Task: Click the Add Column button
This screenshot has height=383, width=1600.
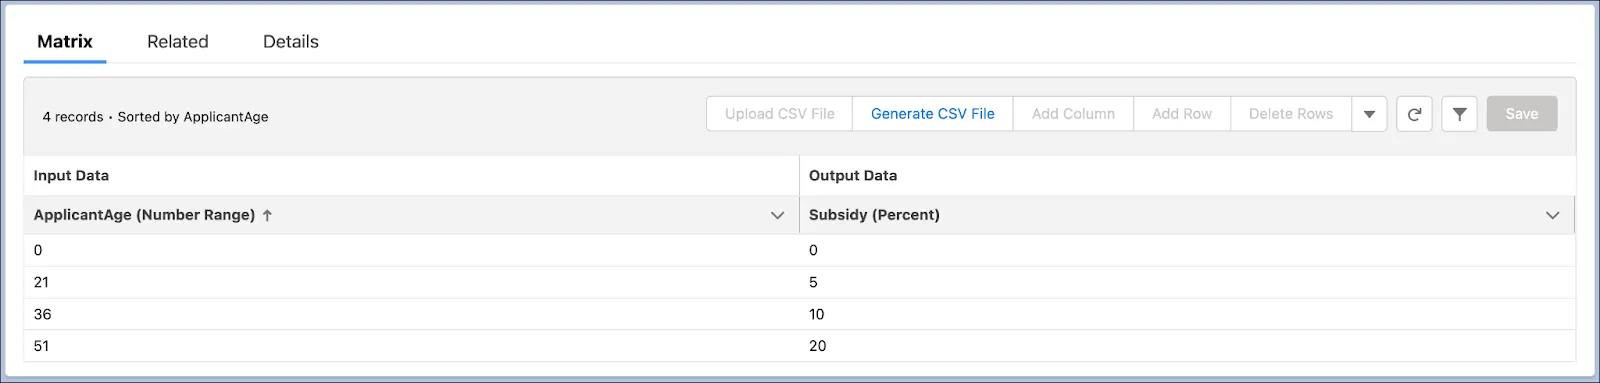Action: [x=1073, y=114]
